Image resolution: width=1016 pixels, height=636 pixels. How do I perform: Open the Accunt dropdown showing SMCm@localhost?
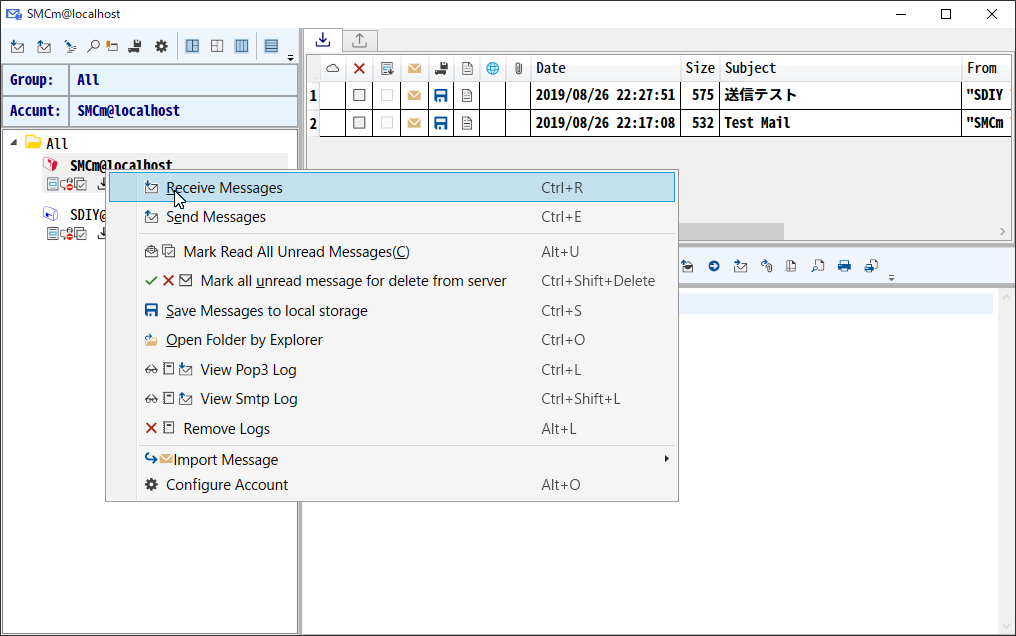(183, 111)
